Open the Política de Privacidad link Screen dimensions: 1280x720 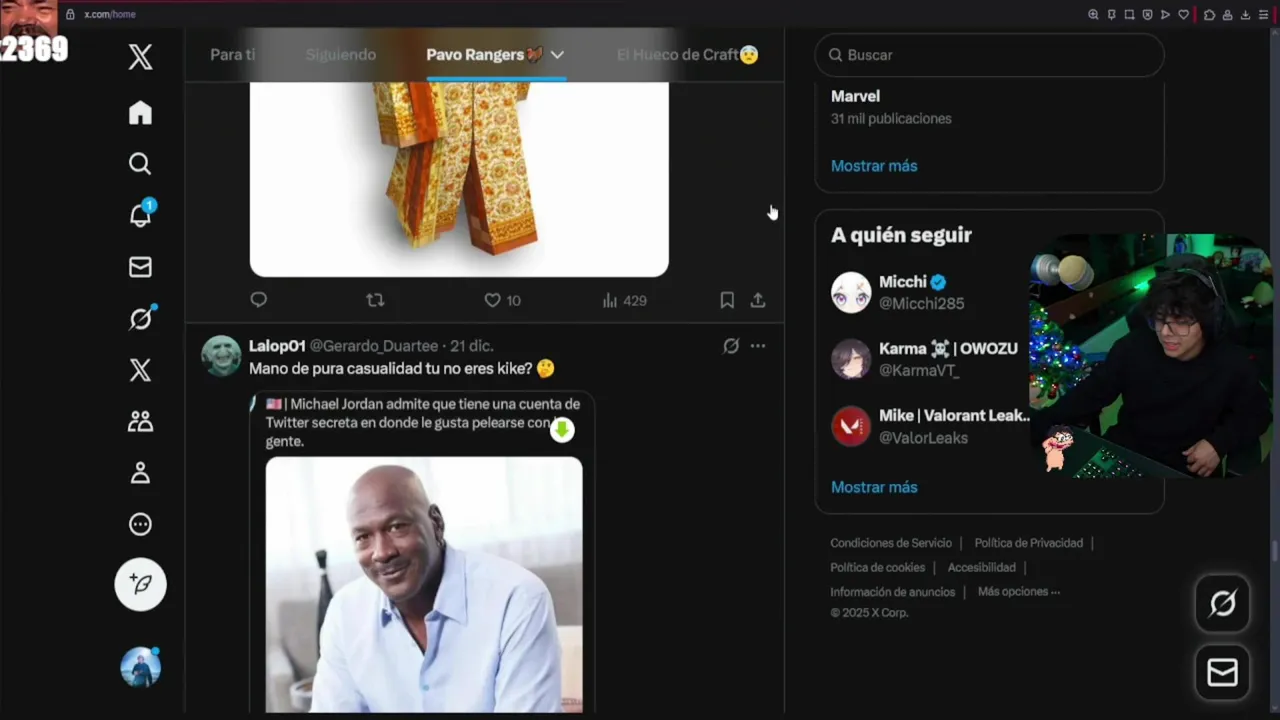coord(1029,543)
